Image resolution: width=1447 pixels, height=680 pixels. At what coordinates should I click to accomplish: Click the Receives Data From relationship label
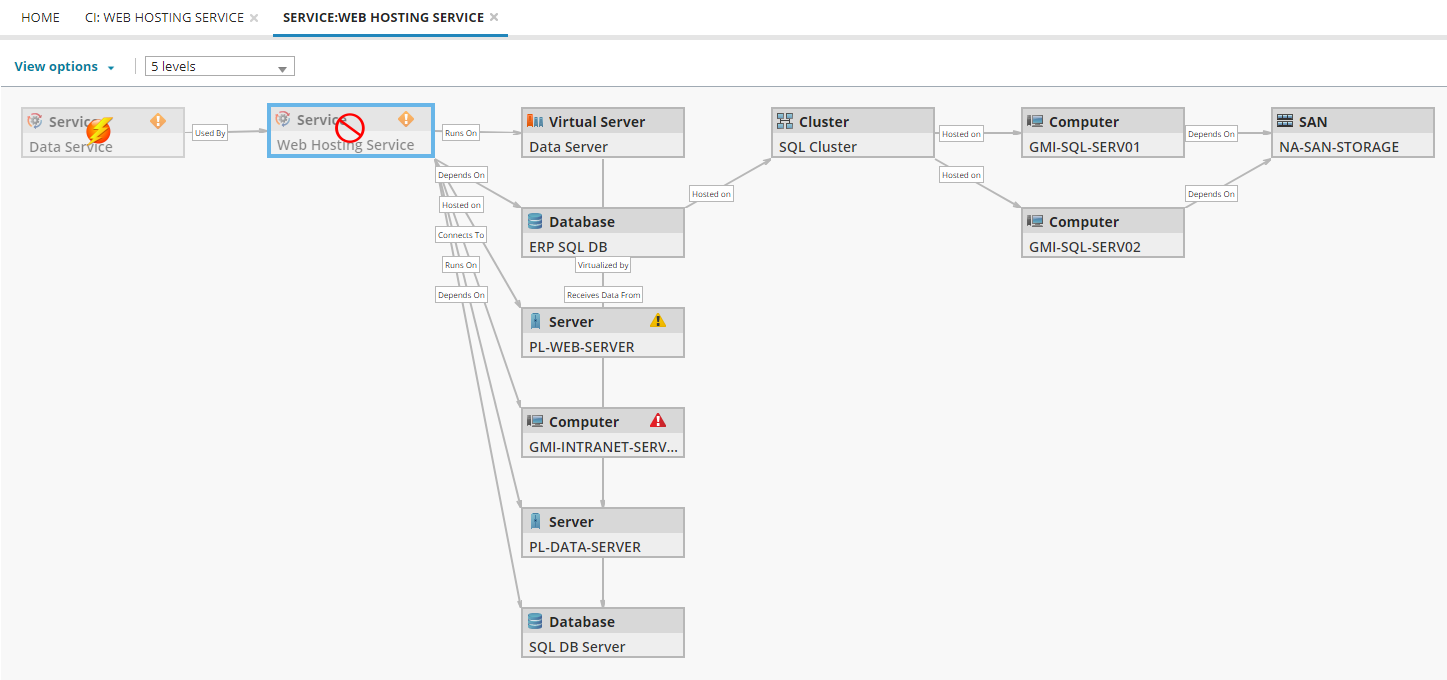point(602,294)
